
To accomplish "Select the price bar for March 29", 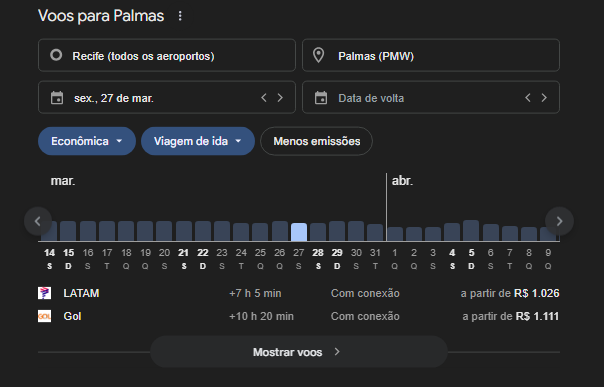I will pyautogui.click(x=337, y=231).
